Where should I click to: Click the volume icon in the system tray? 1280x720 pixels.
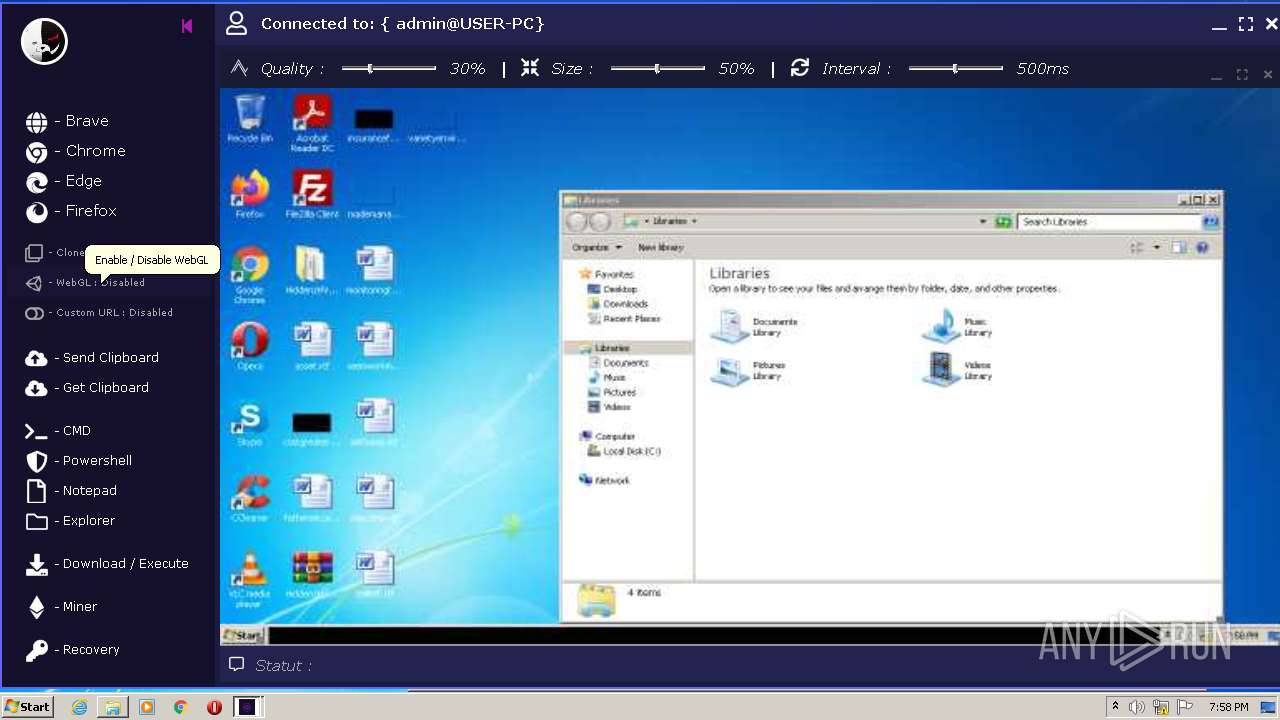[1137, 707]
